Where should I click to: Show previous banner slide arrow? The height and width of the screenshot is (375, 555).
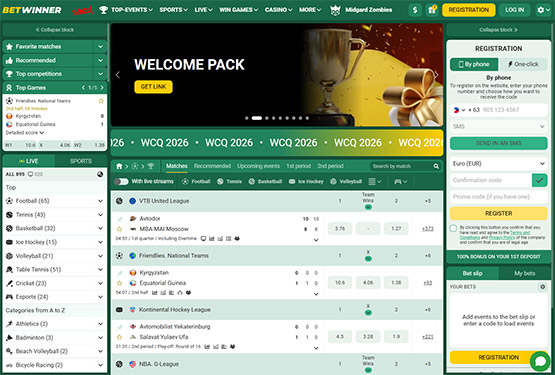118,75
